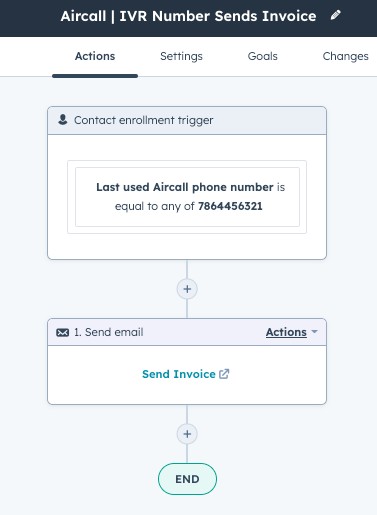Click the END node
Viewport: 377px width, 515px height.
coord(187,479)
